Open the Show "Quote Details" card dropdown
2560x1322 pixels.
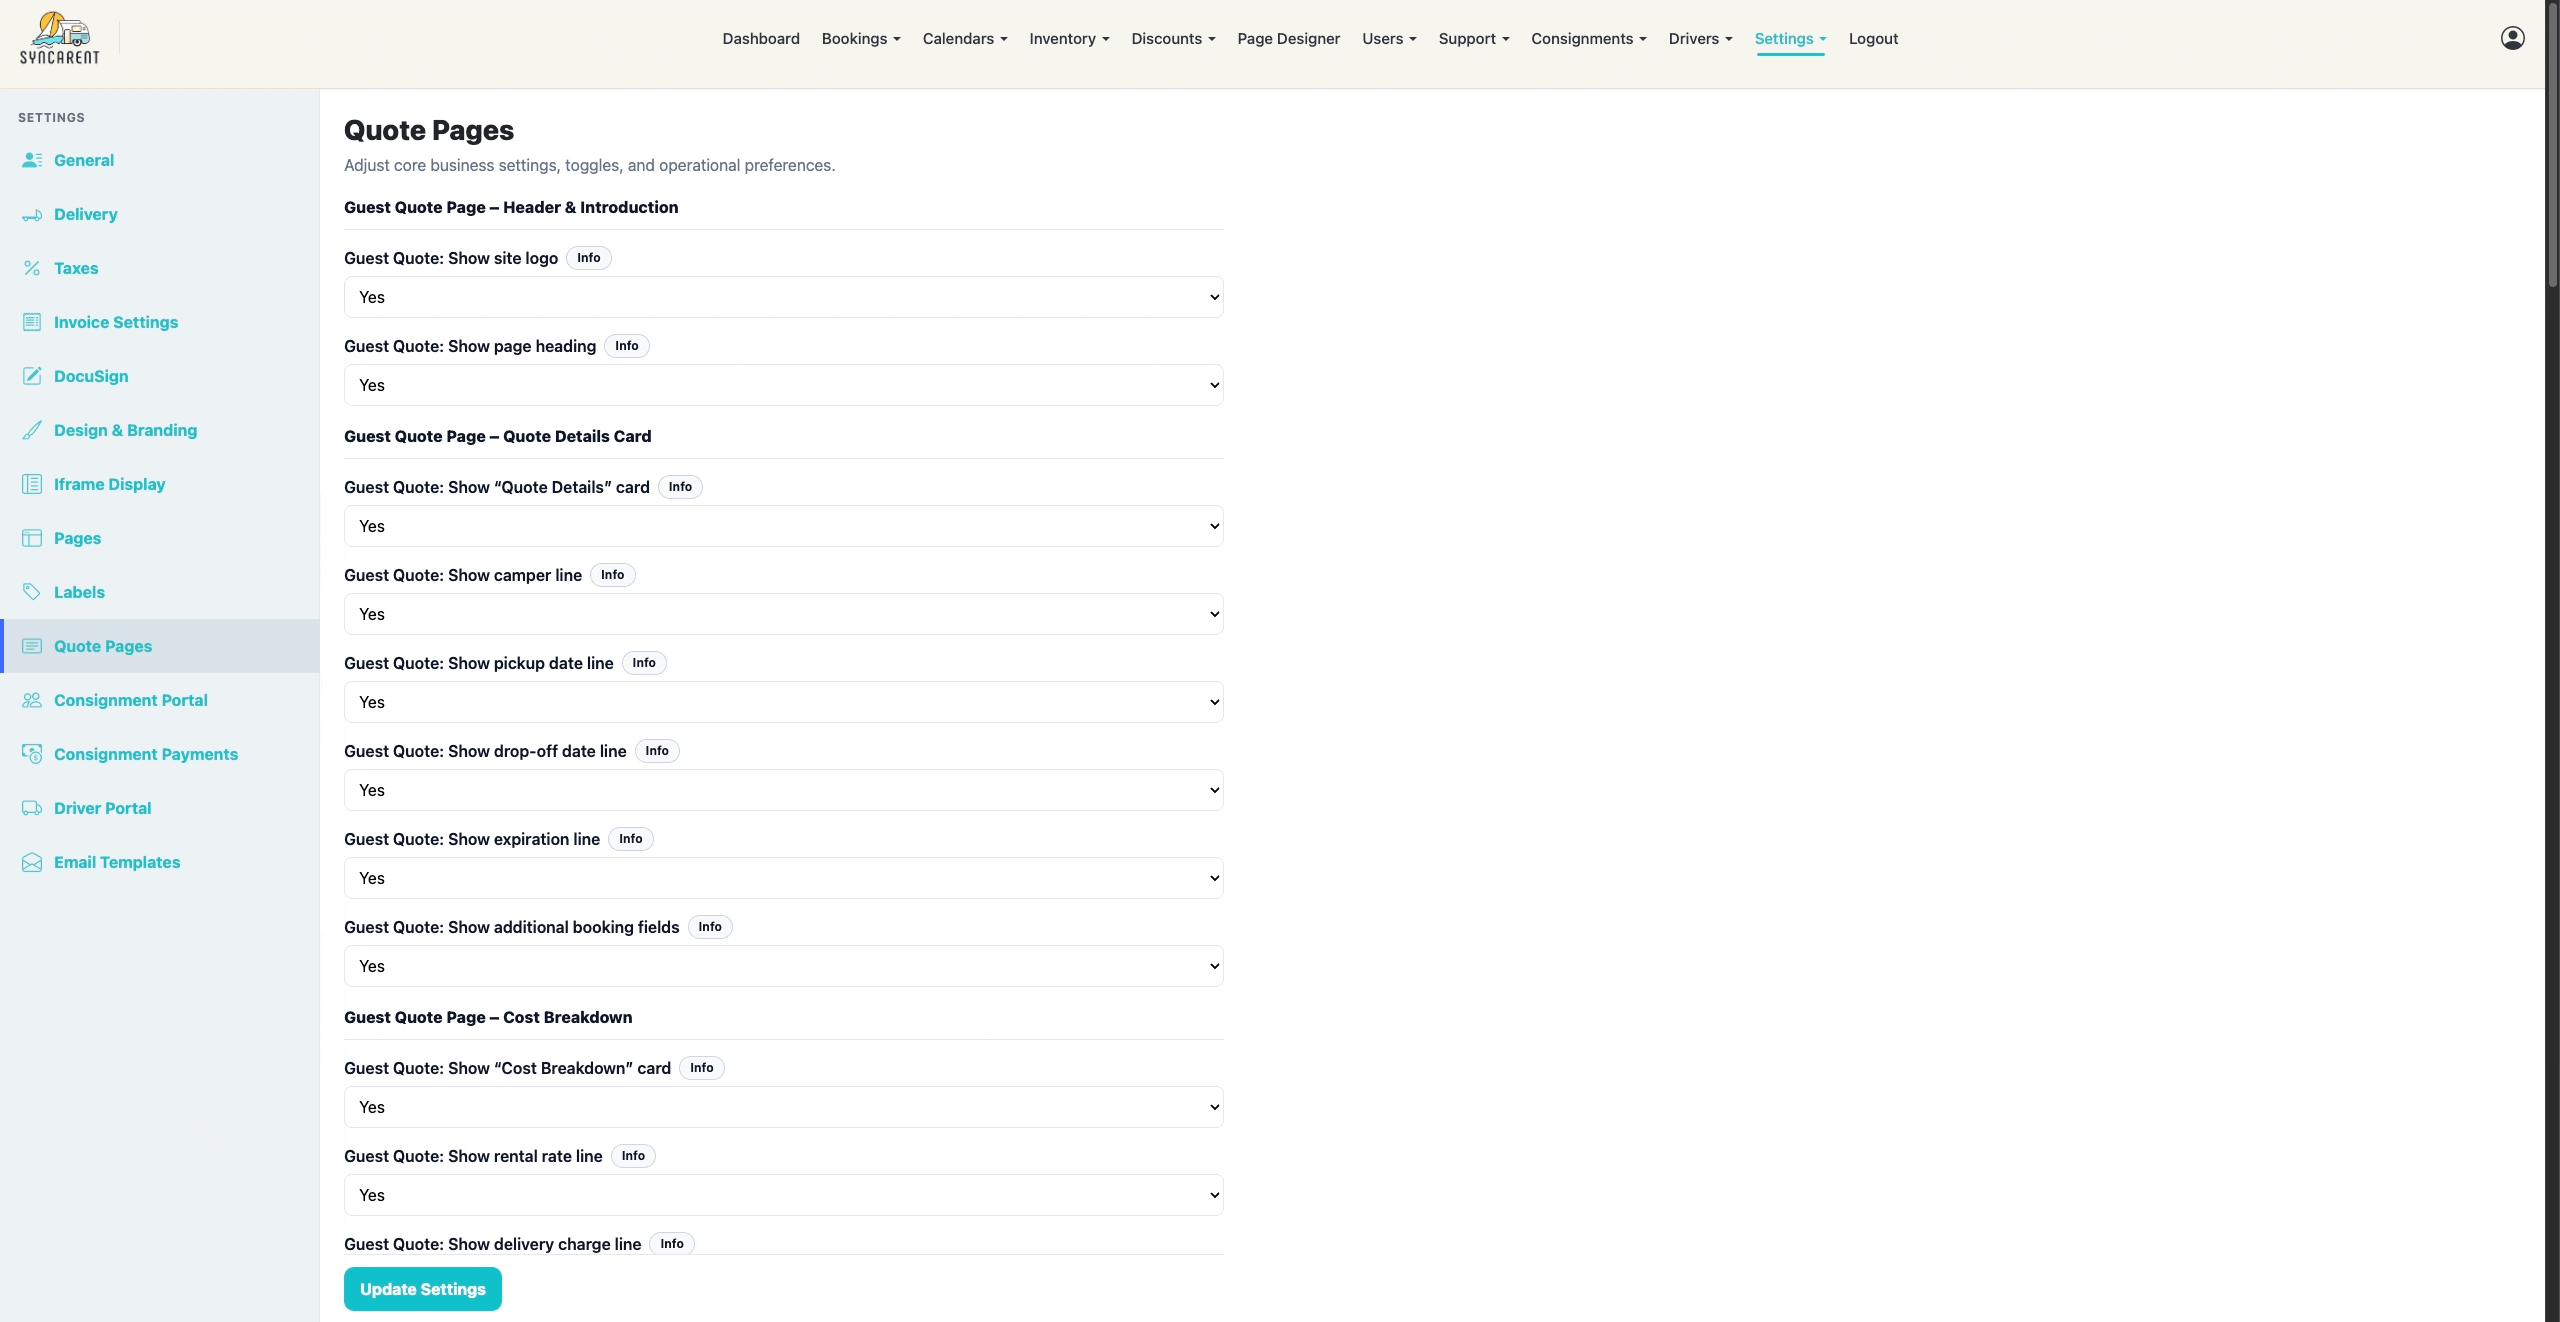tap(783, 526)
